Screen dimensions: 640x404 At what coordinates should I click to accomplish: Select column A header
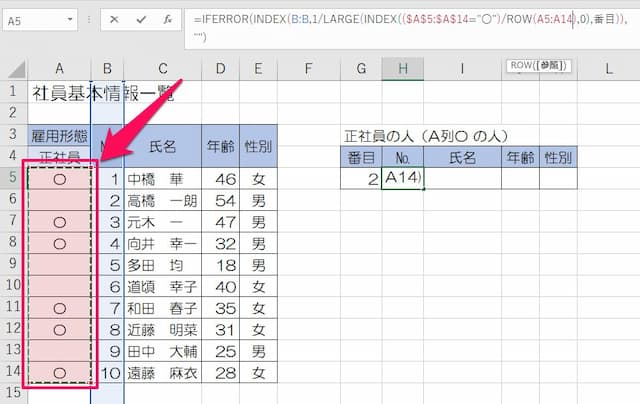(59, 69)
